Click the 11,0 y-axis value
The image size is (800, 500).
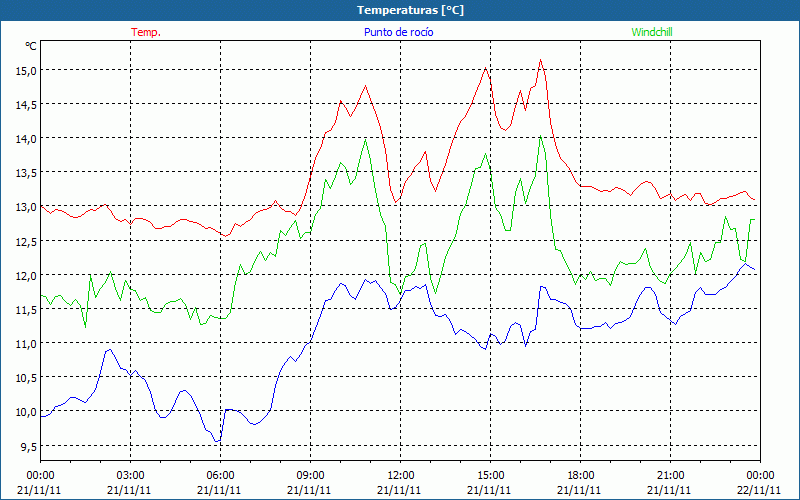pos(26,344)
